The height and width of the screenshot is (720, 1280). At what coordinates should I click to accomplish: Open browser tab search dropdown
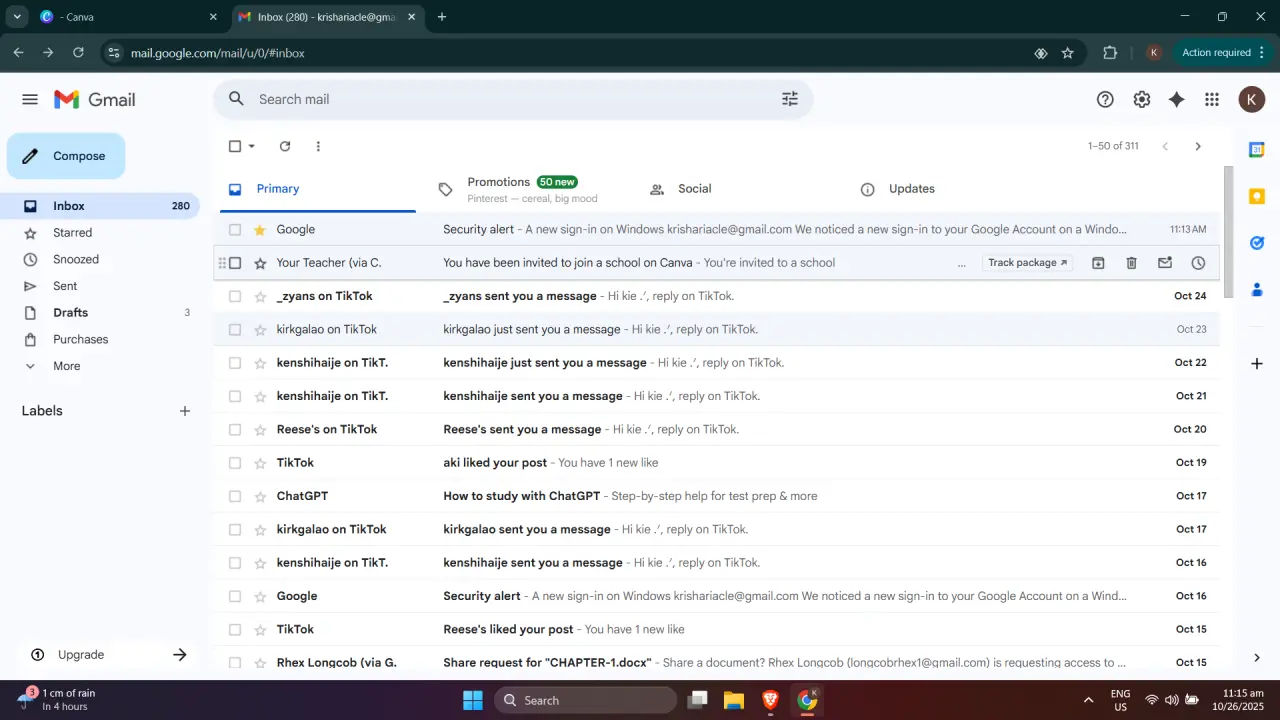pyautogui.click(x=17, y=17)
